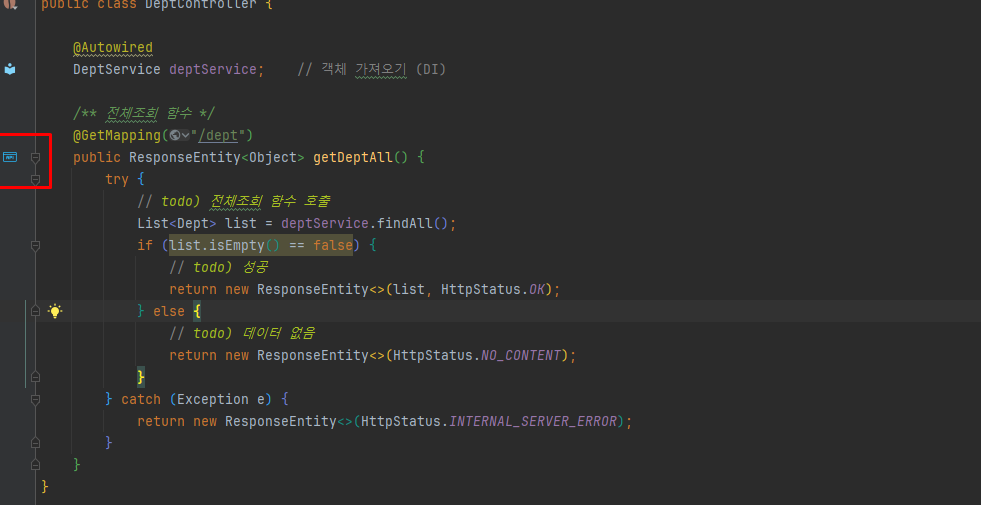Image resolution: width=981 pixels, height=505 pixels.
Task: Click HttpStatus.OK constant
Action: [x=493, y=289]
